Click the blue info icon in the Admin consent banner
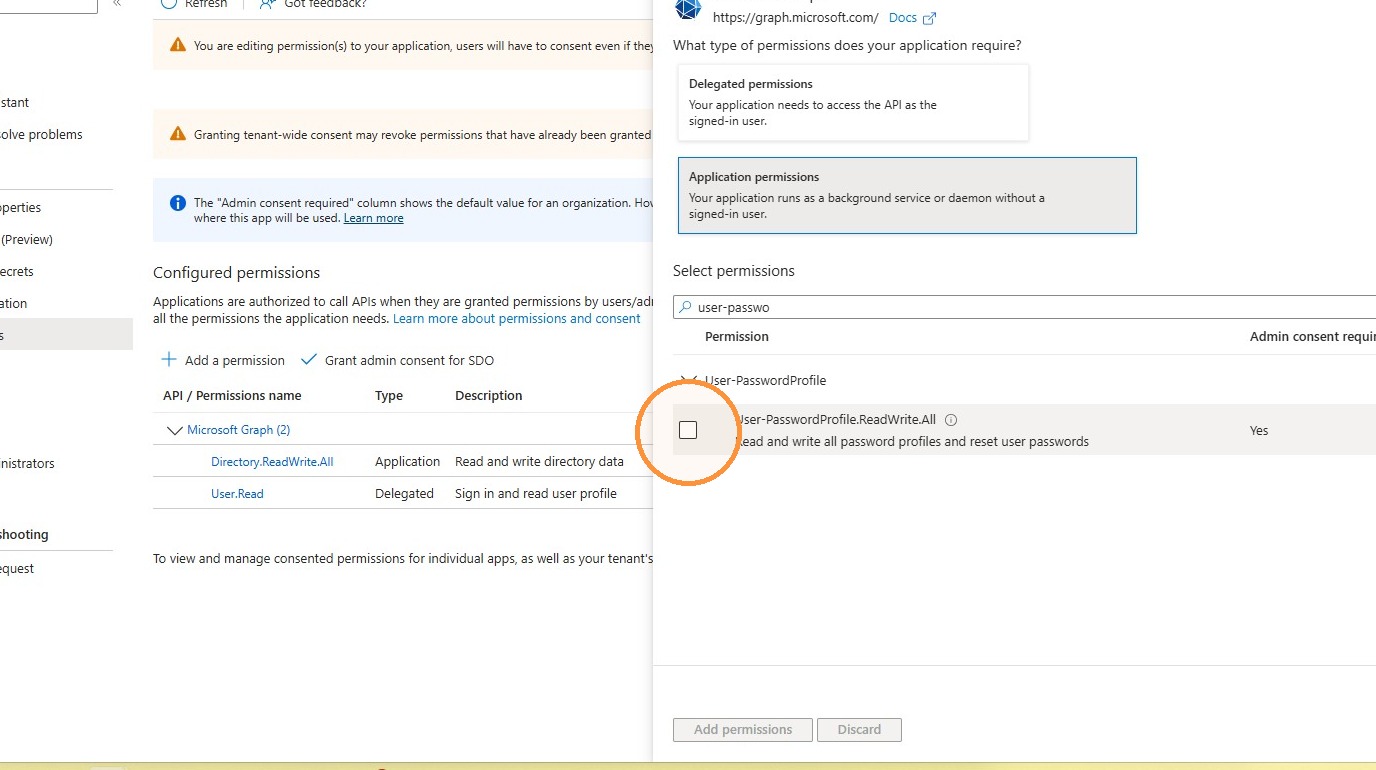Image resolution: width=1376 pixels, height=770 pixels. pyautogui.click(x=178, y=203)
